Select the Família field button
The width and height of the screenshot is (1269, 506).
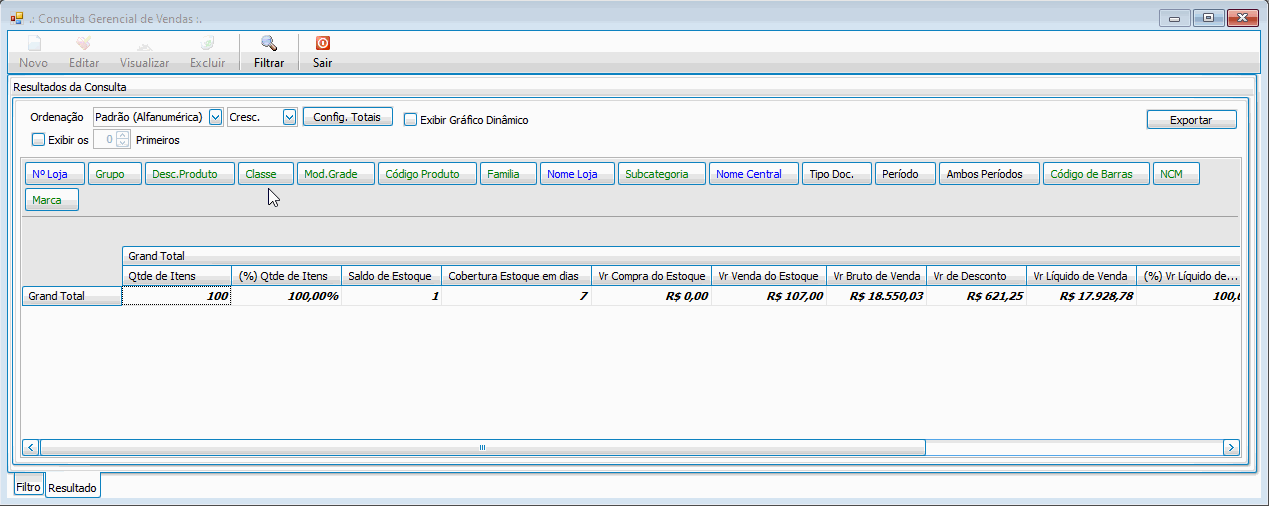click(509, 174)
